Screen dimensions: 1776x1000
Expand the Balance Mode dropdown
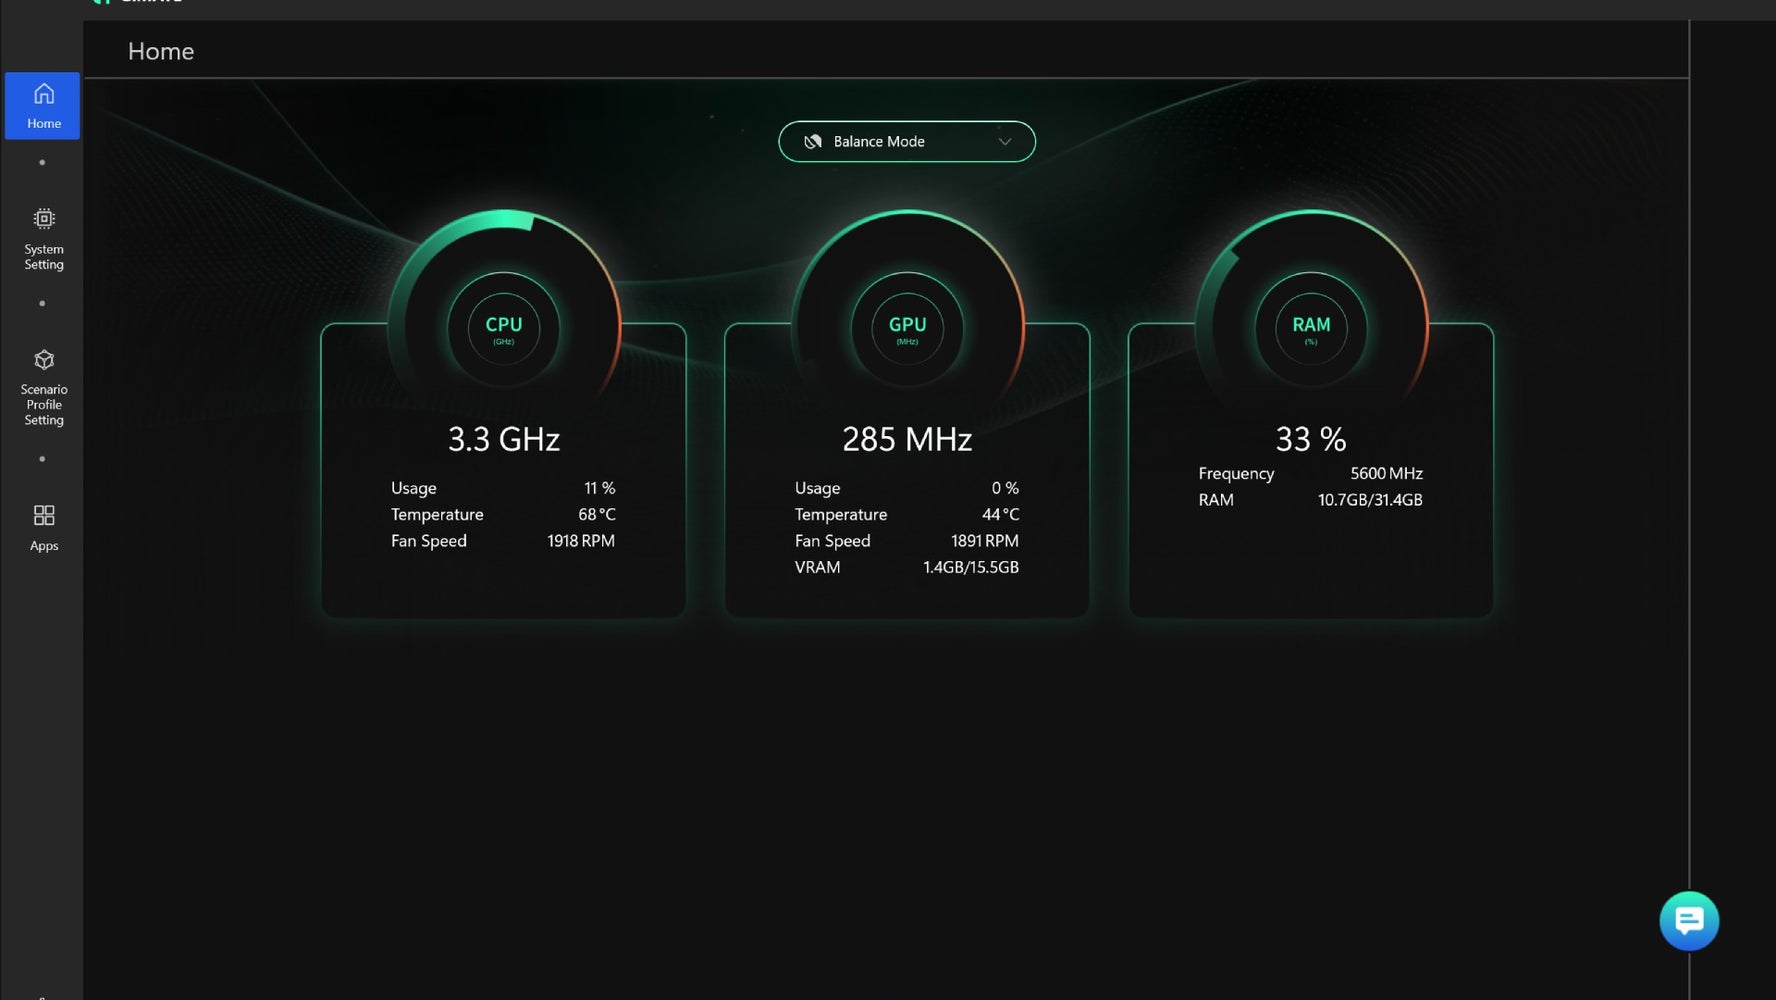pyautogui.click(x=906, y=141)
